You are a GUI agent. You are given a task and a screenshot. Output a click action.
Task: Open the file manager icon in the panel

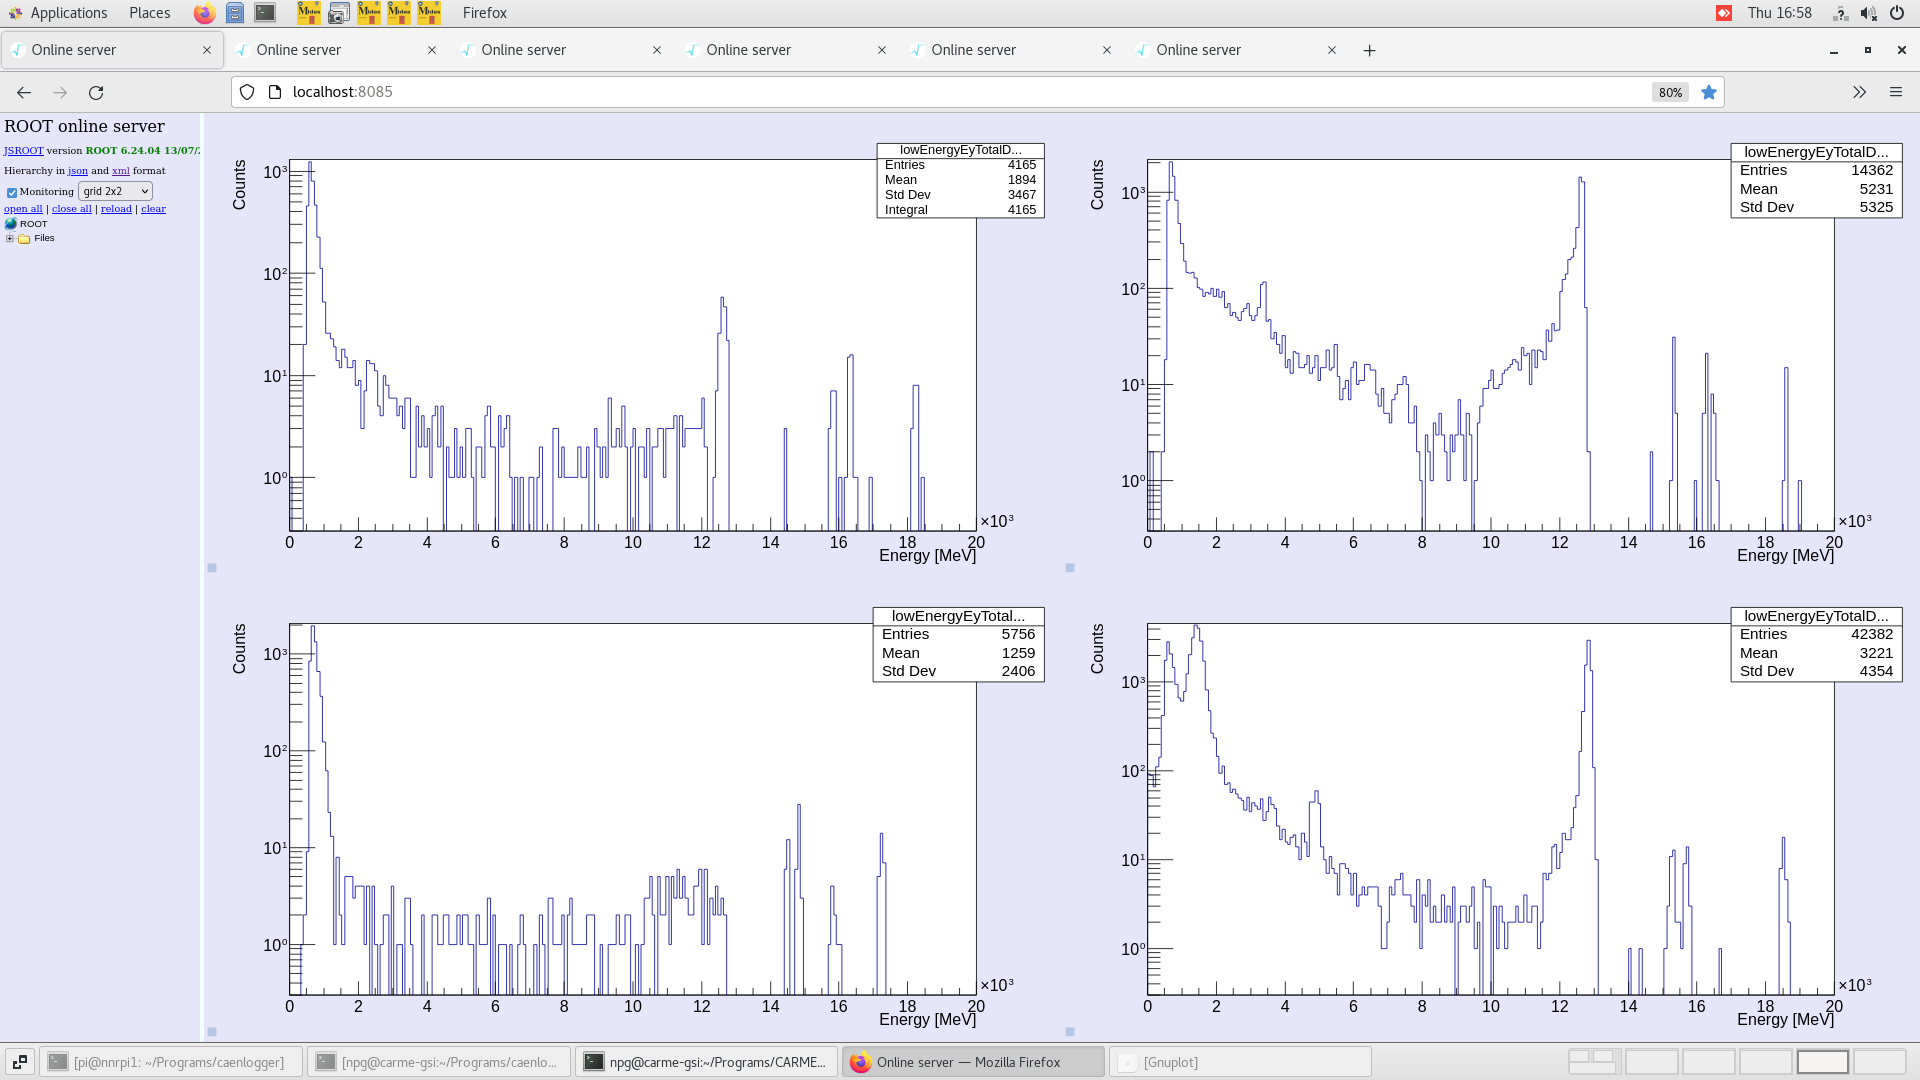tap(235, 13)
